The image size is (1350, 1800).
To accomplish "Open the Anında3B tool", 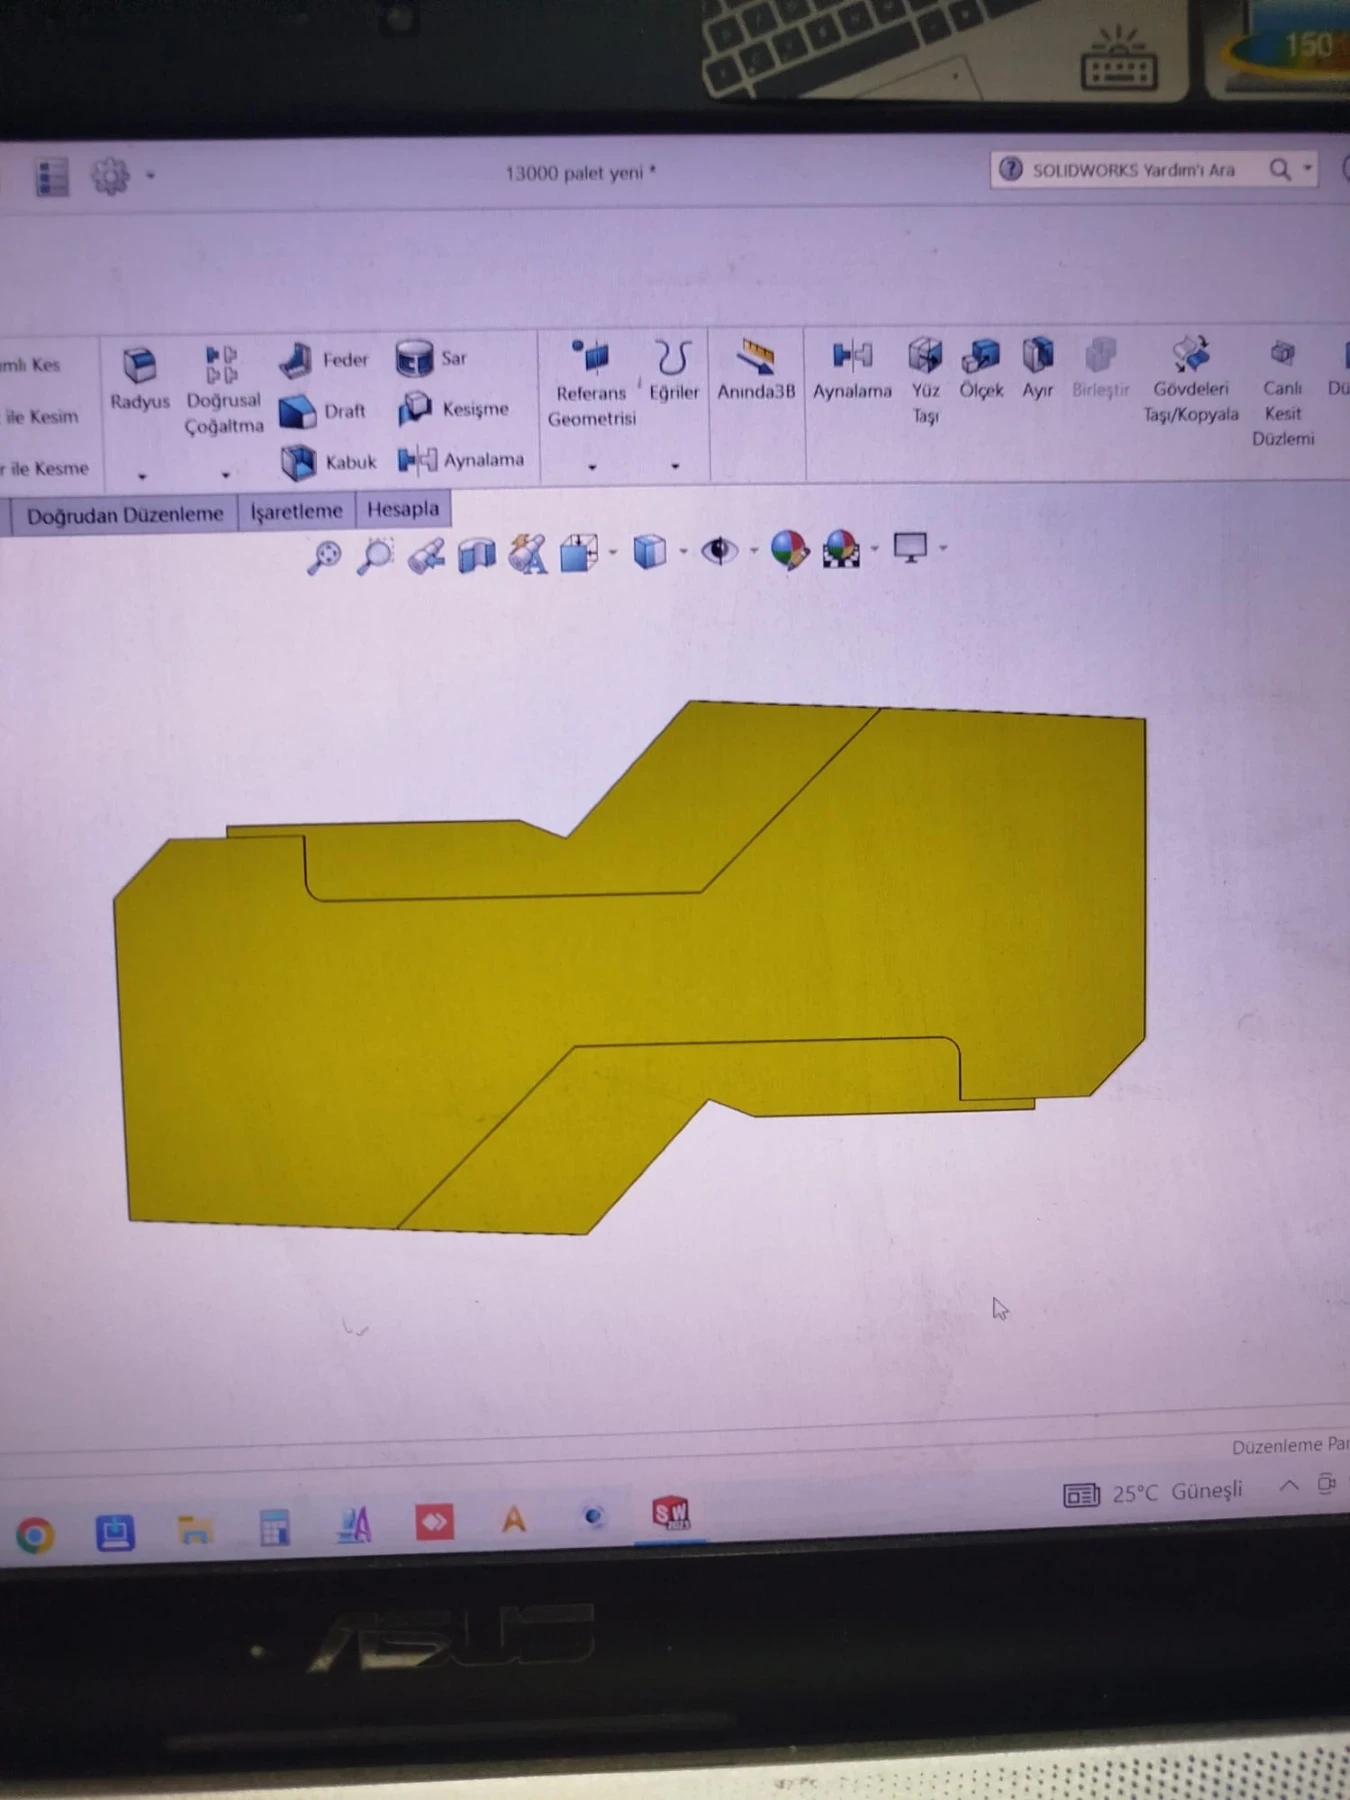I will [756, 370].
